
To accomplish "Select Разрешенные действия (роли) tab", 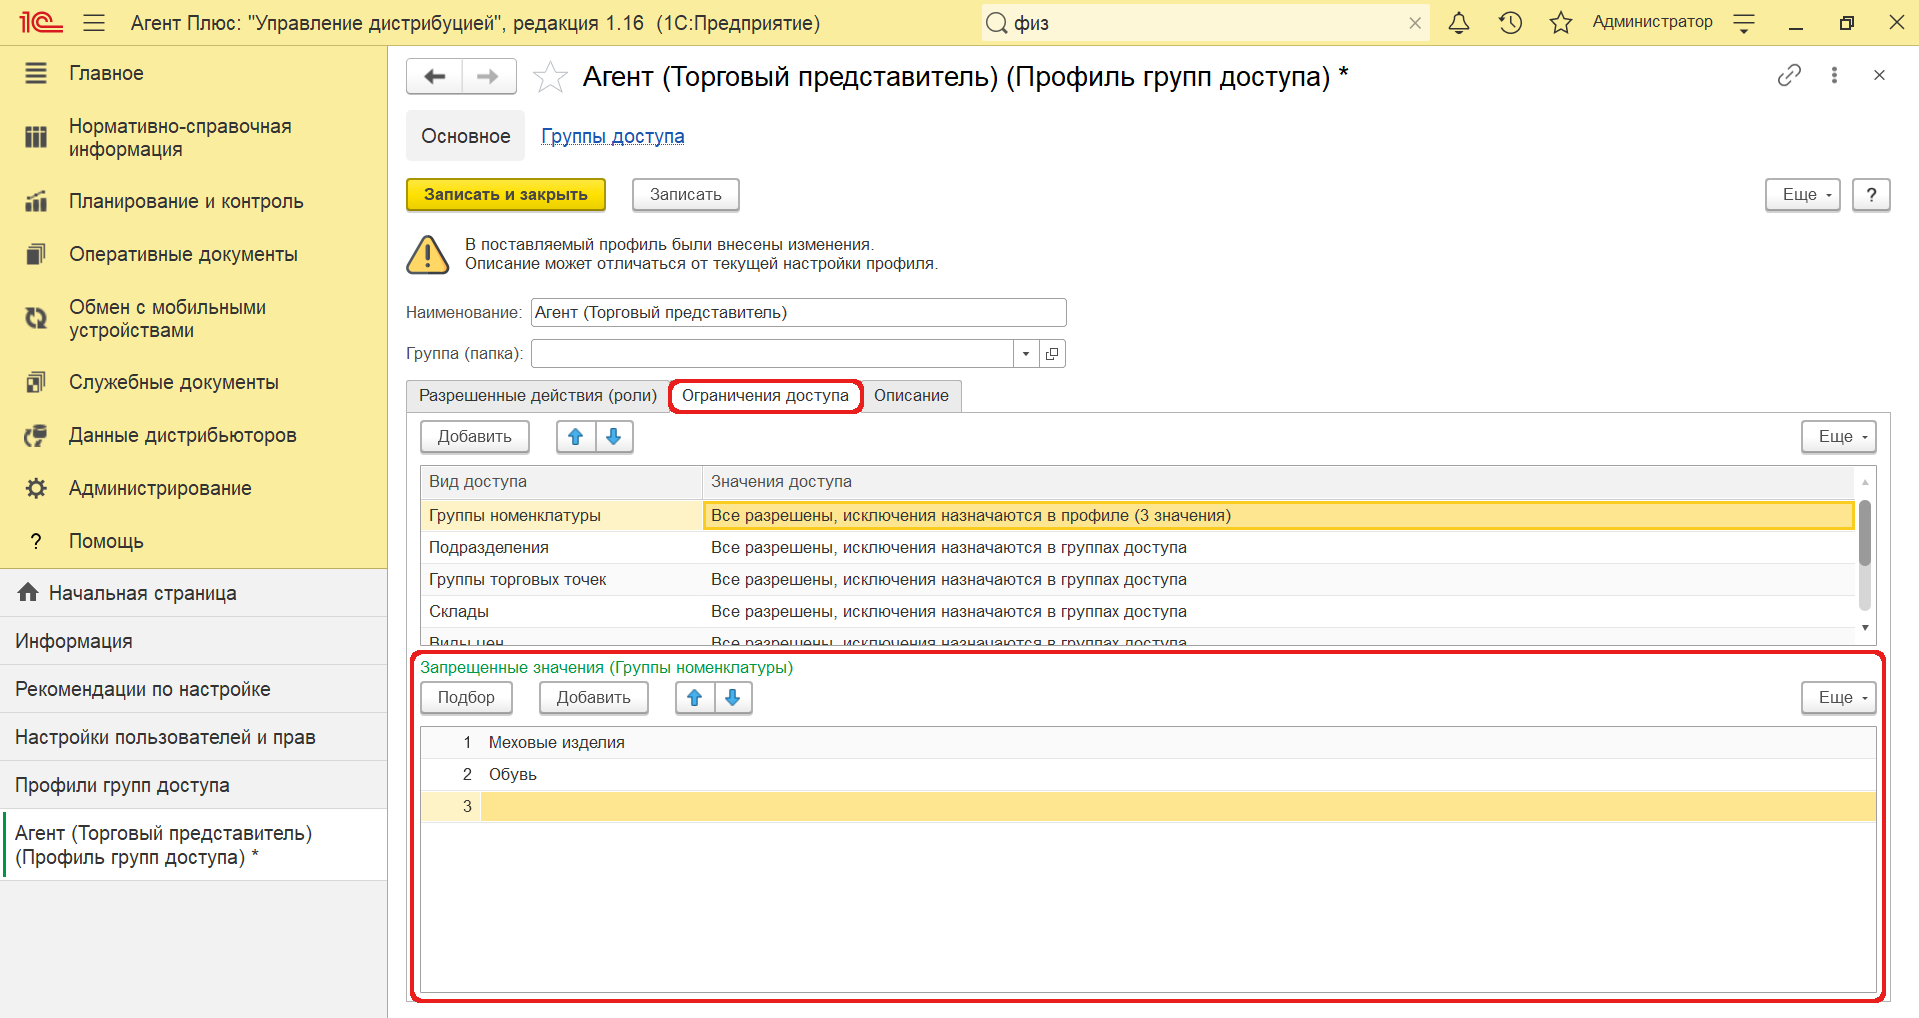I will (x=538, y=396).
